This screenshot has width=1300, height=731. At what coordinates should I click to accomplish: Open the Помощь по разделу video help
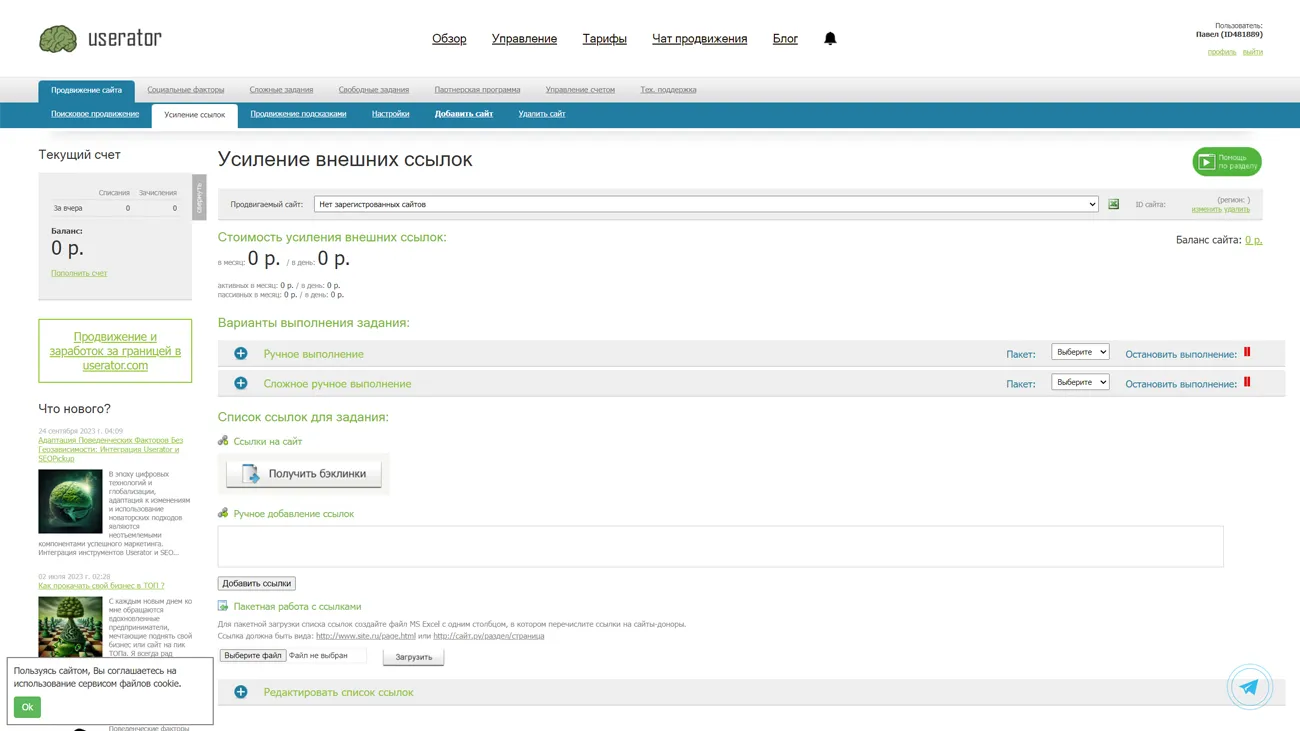[x=1226, y=162]
